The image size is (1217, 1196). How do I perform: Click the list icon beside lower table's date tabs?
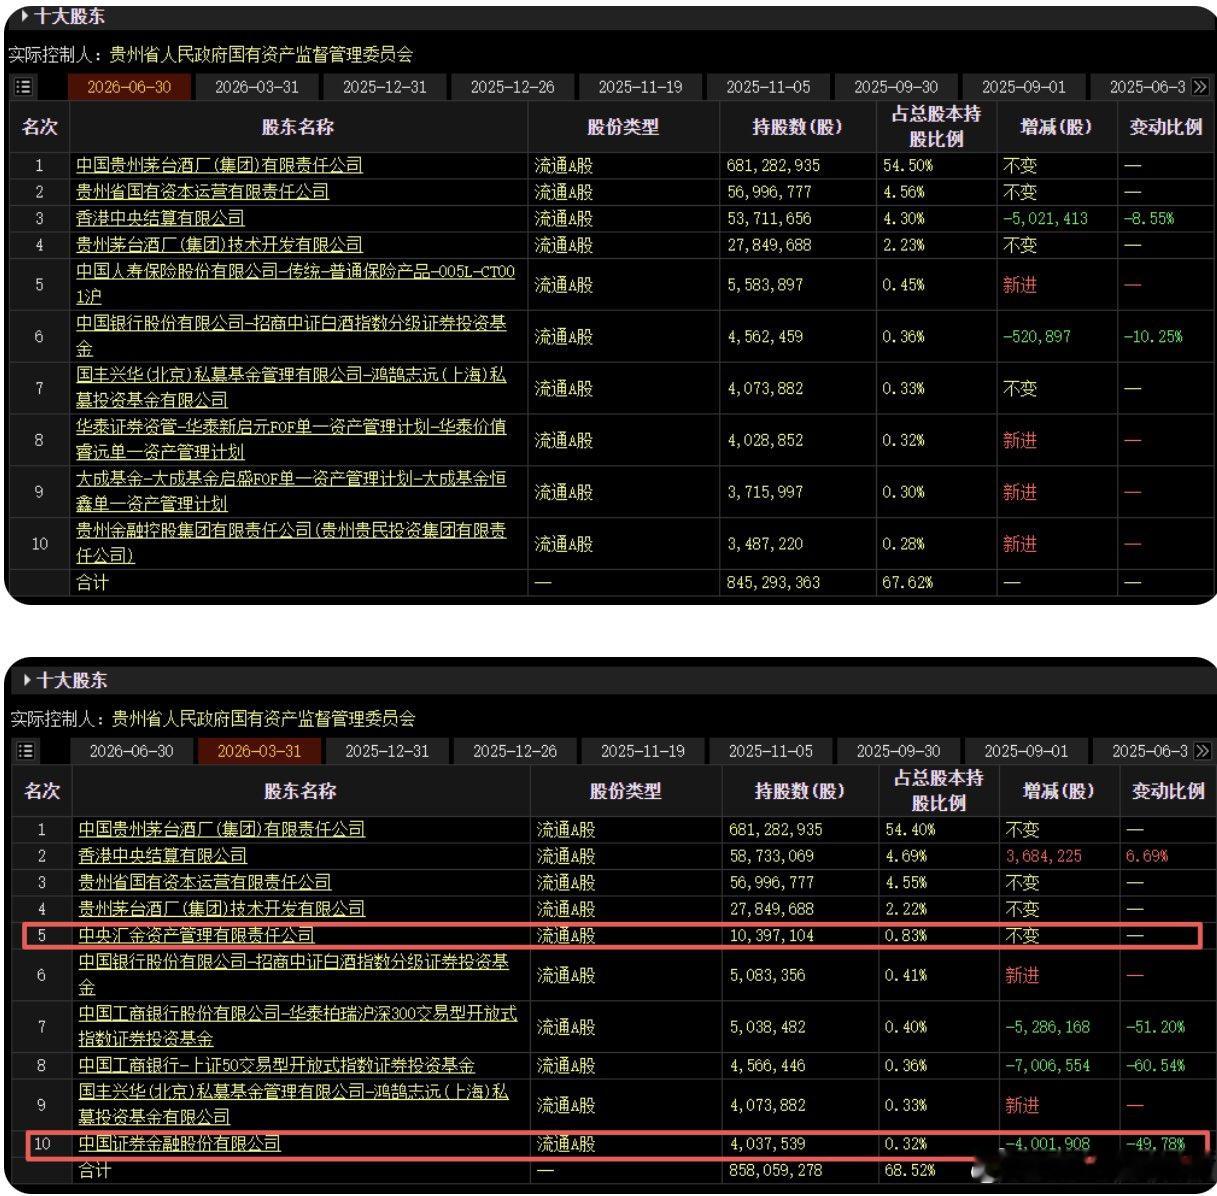click(x=26, y=751)
